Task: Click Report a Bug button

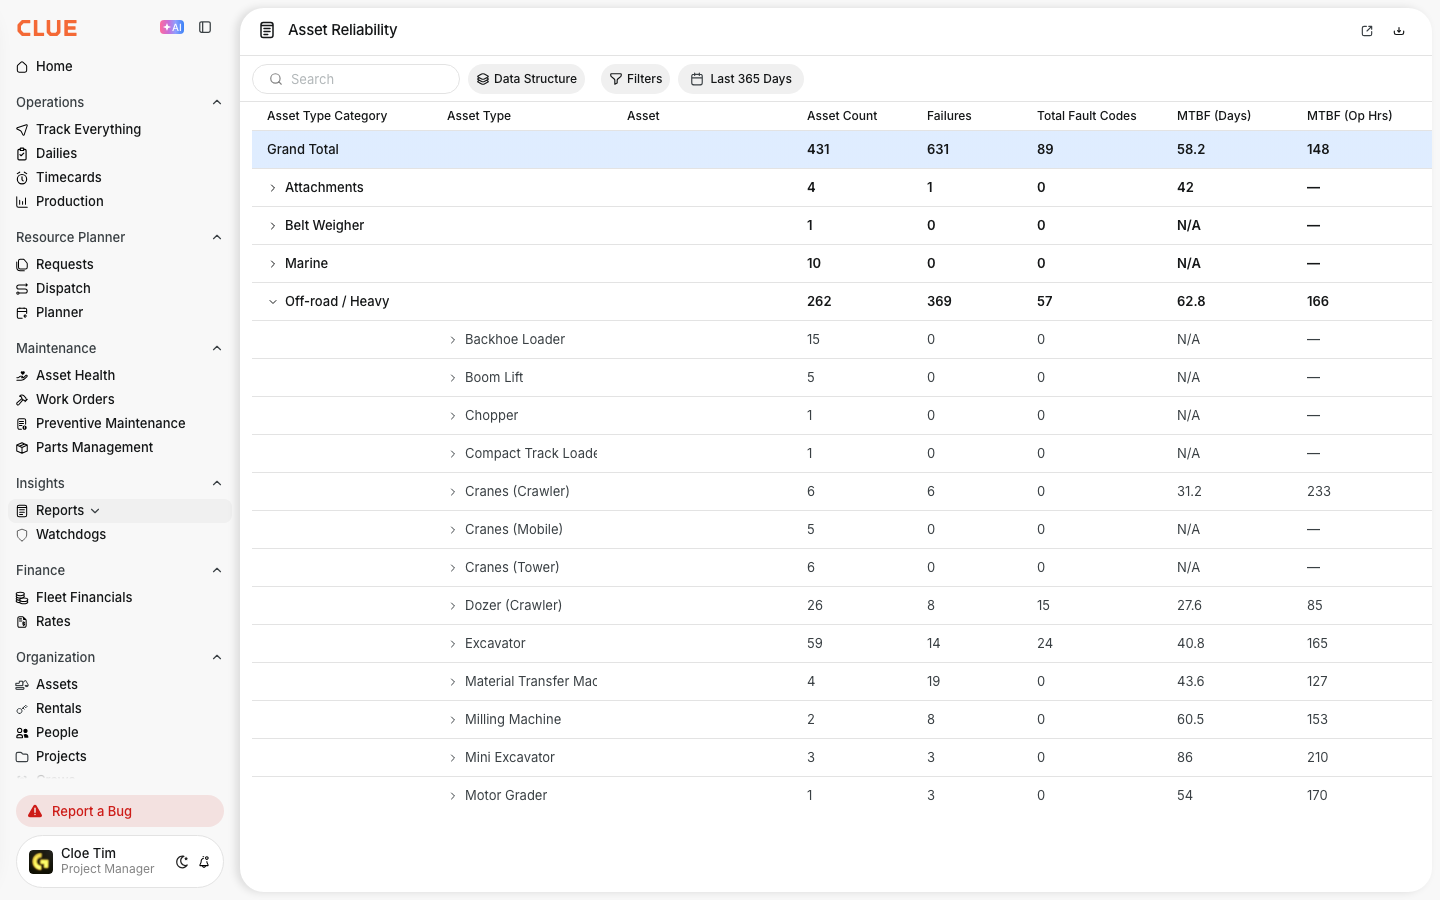Action: [120, 811]
